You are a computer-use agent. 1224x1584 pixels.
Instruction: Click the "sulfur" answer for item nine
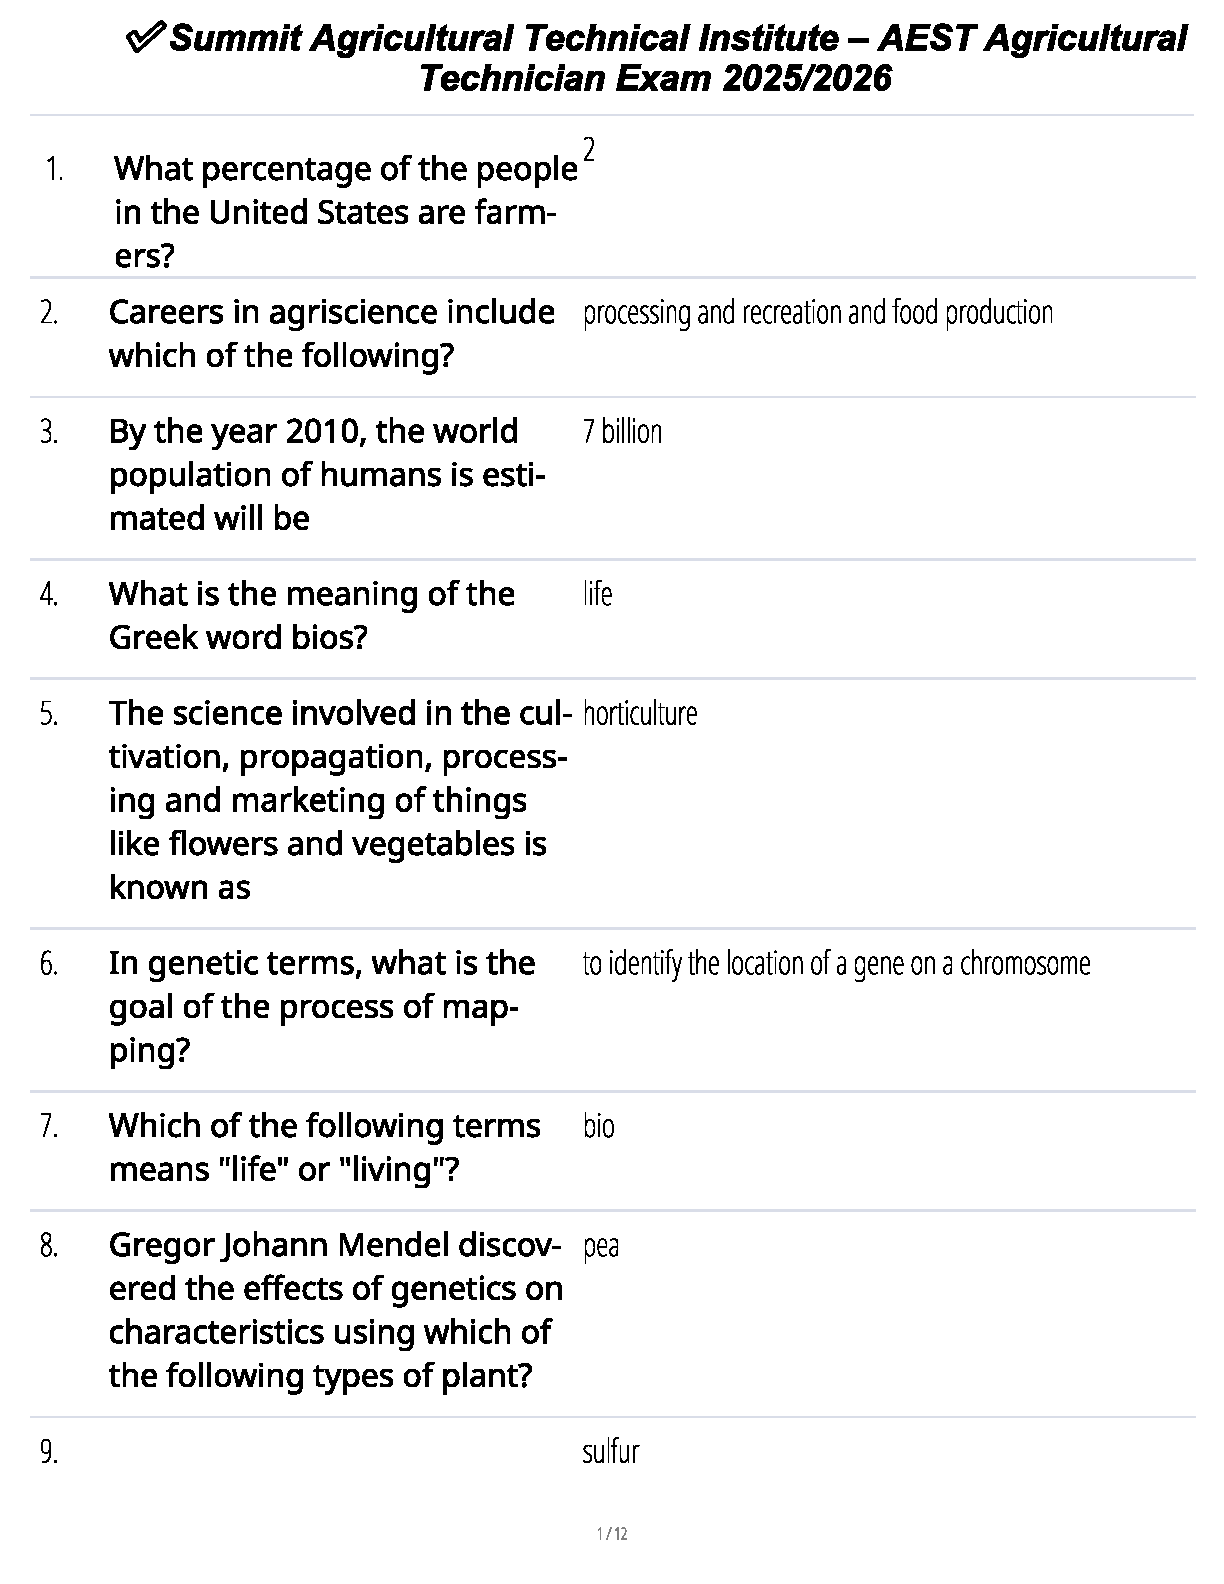point(610,1452)
